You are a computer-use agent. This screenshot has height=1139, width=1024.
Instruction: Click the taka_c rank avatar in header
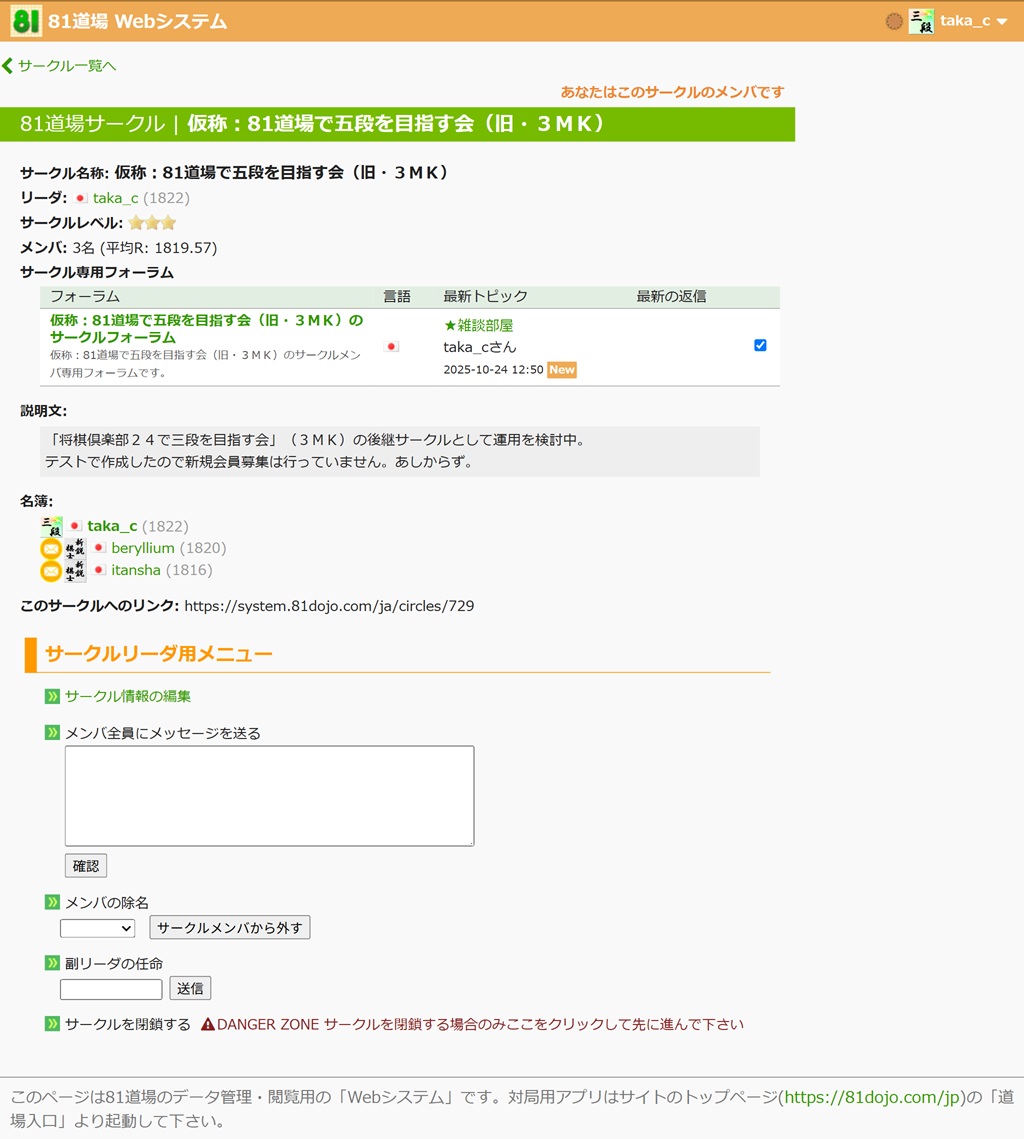921,21
